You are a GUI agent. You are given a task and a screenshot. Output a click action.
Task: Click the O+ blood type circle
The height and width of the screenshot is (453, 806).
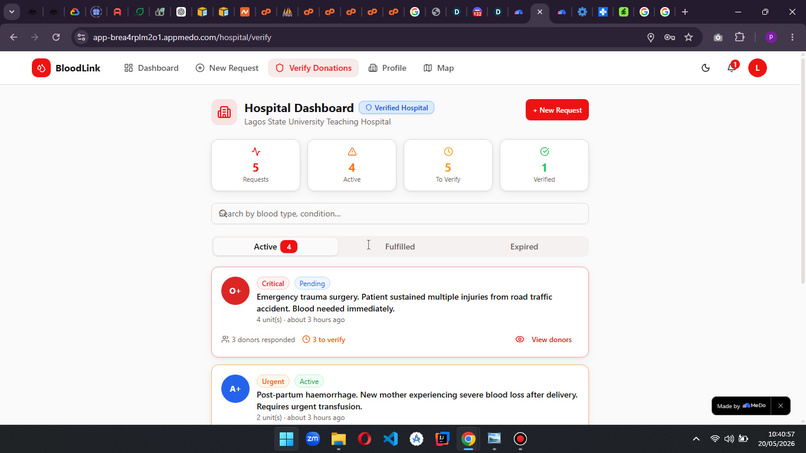coord(235,291)
